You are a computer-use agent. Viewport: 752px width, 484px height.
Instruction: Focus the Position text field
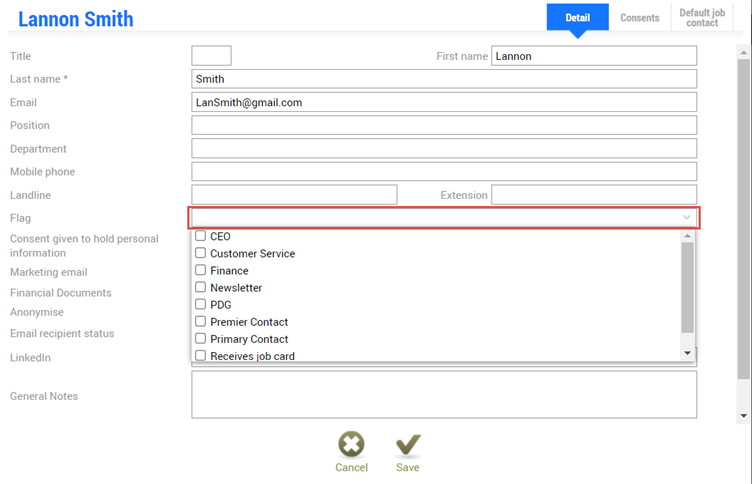pos(443,126)
